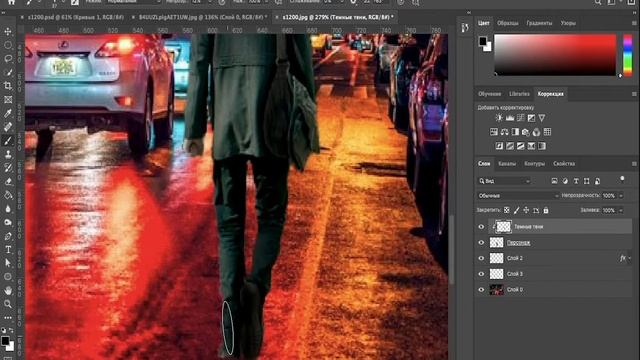Screen dimensions: 640x360
Task: Open the layer blend mode dropdown (Обычные)
Action: 518,196
